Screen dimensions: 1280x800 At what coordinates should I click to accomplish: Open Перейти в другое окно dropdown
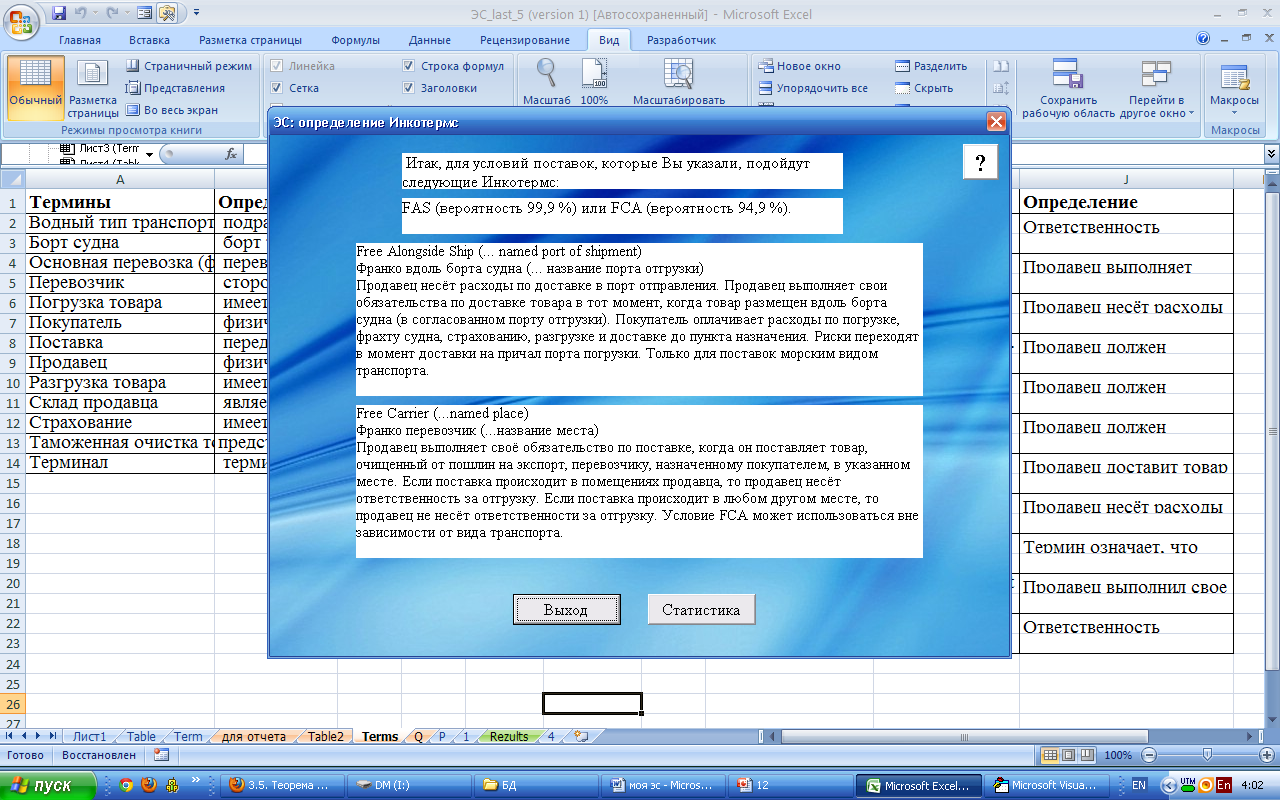click(1157, 88)
